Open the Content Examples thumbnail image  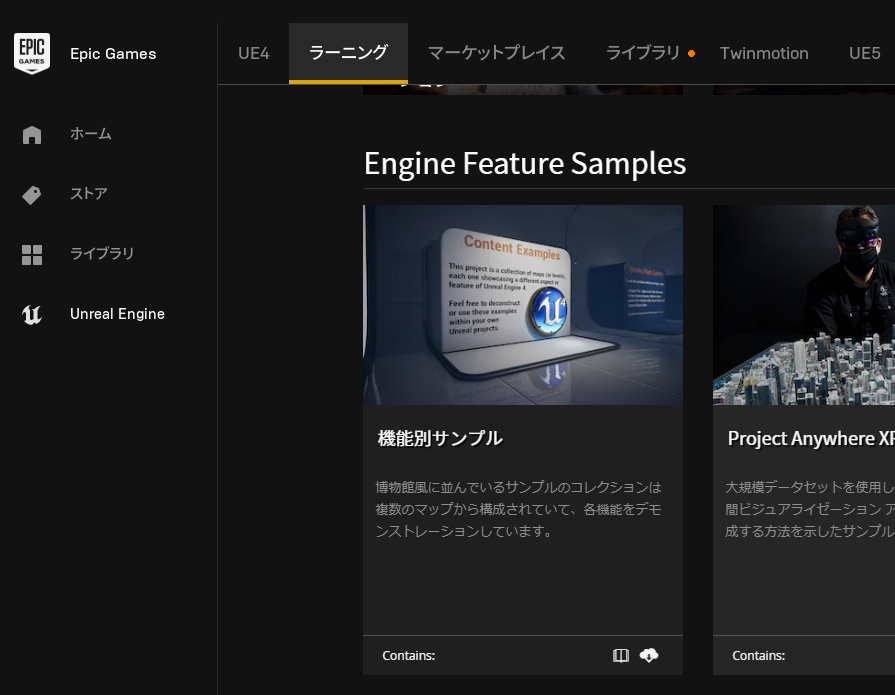523,305
